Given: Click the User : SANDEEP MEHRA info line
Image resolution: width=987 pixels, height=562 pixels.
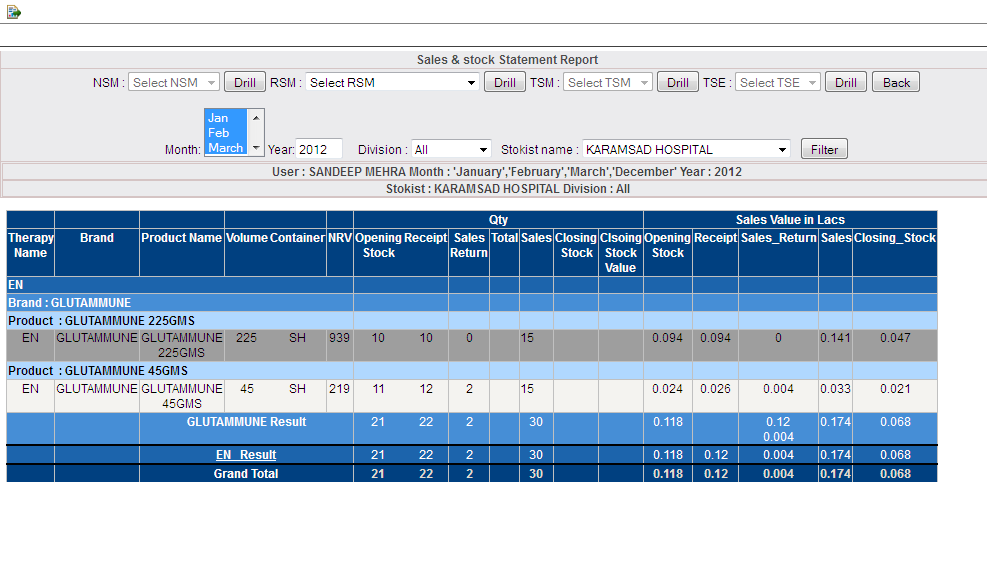Looking at the screenshot, I should click(507, 171).
